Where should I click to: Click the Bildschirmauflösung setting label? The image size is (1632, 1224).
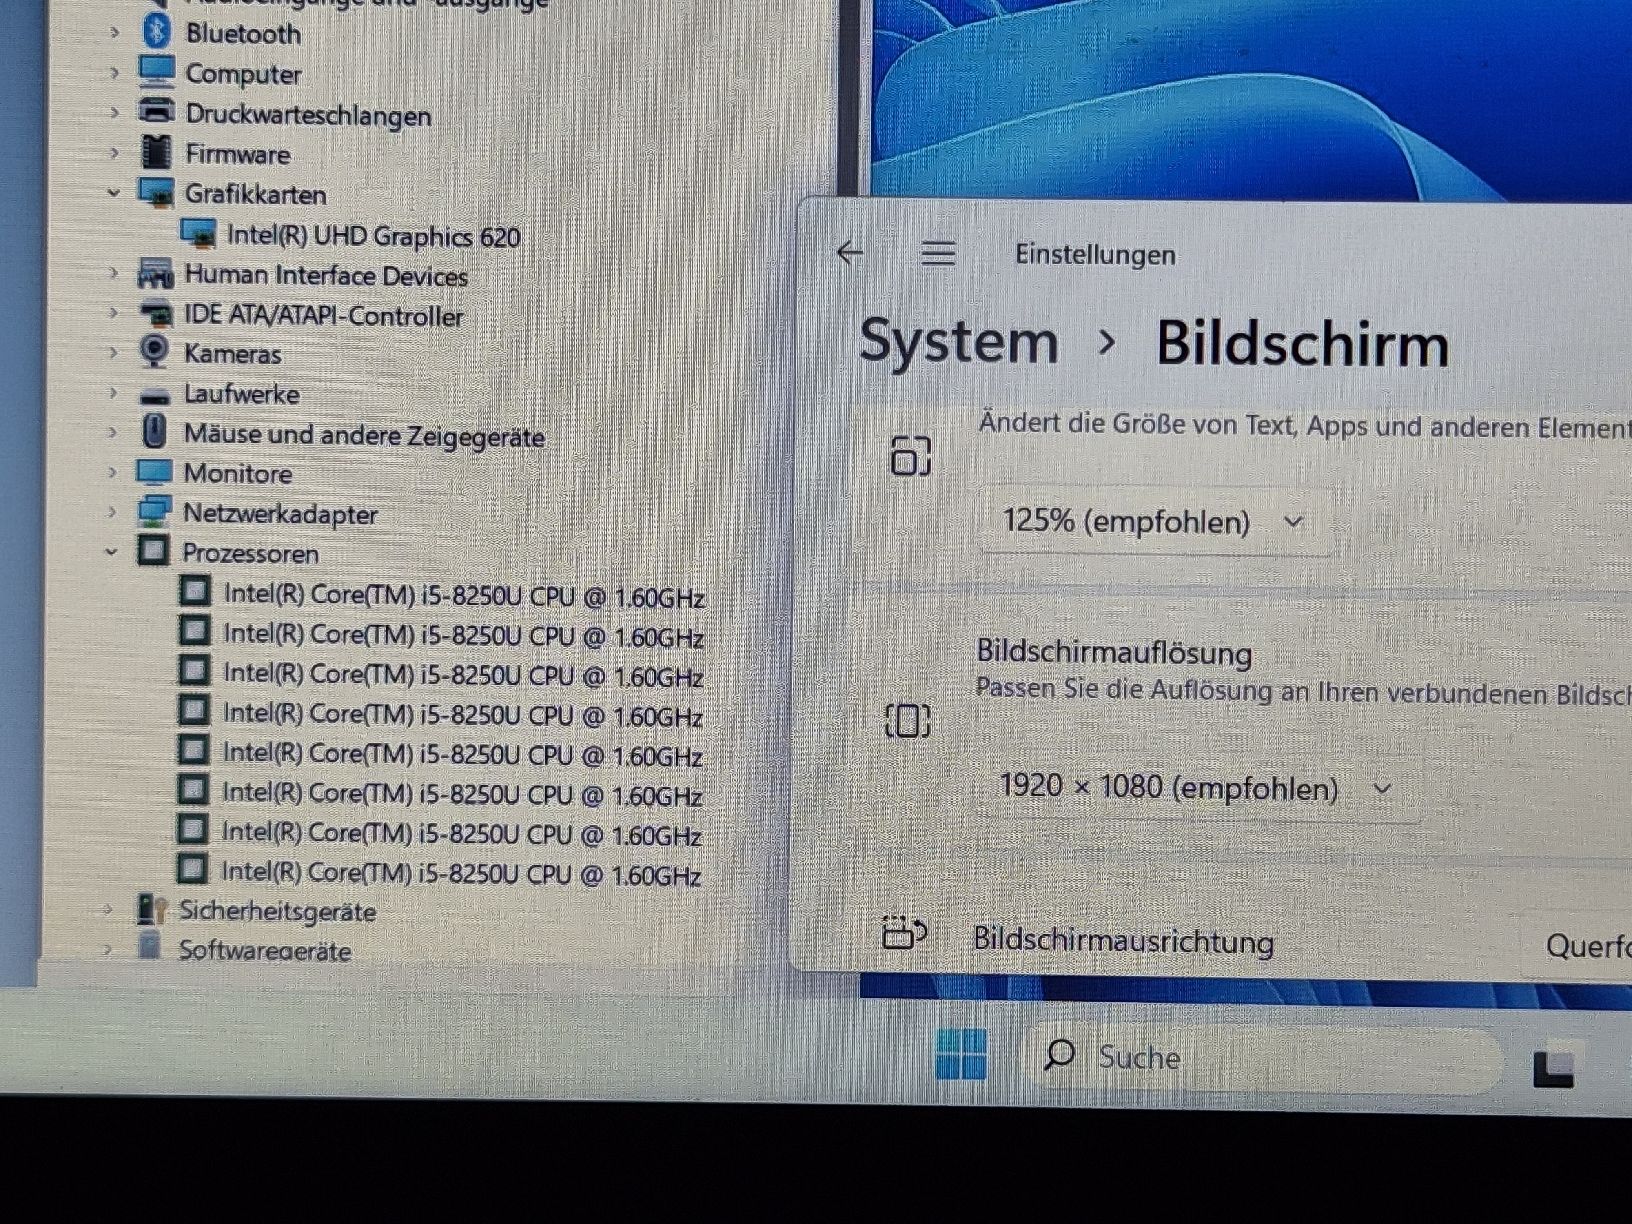[1114, 652]
